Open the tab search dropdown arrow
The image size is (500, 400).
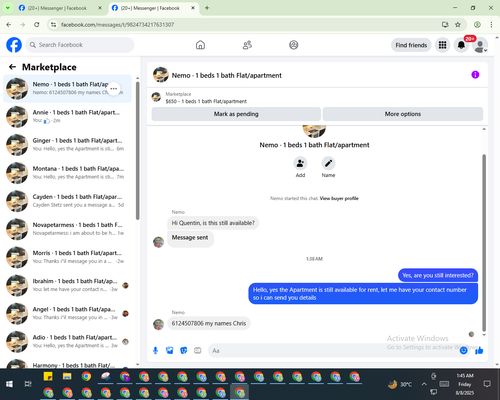[x=8, y=8]
